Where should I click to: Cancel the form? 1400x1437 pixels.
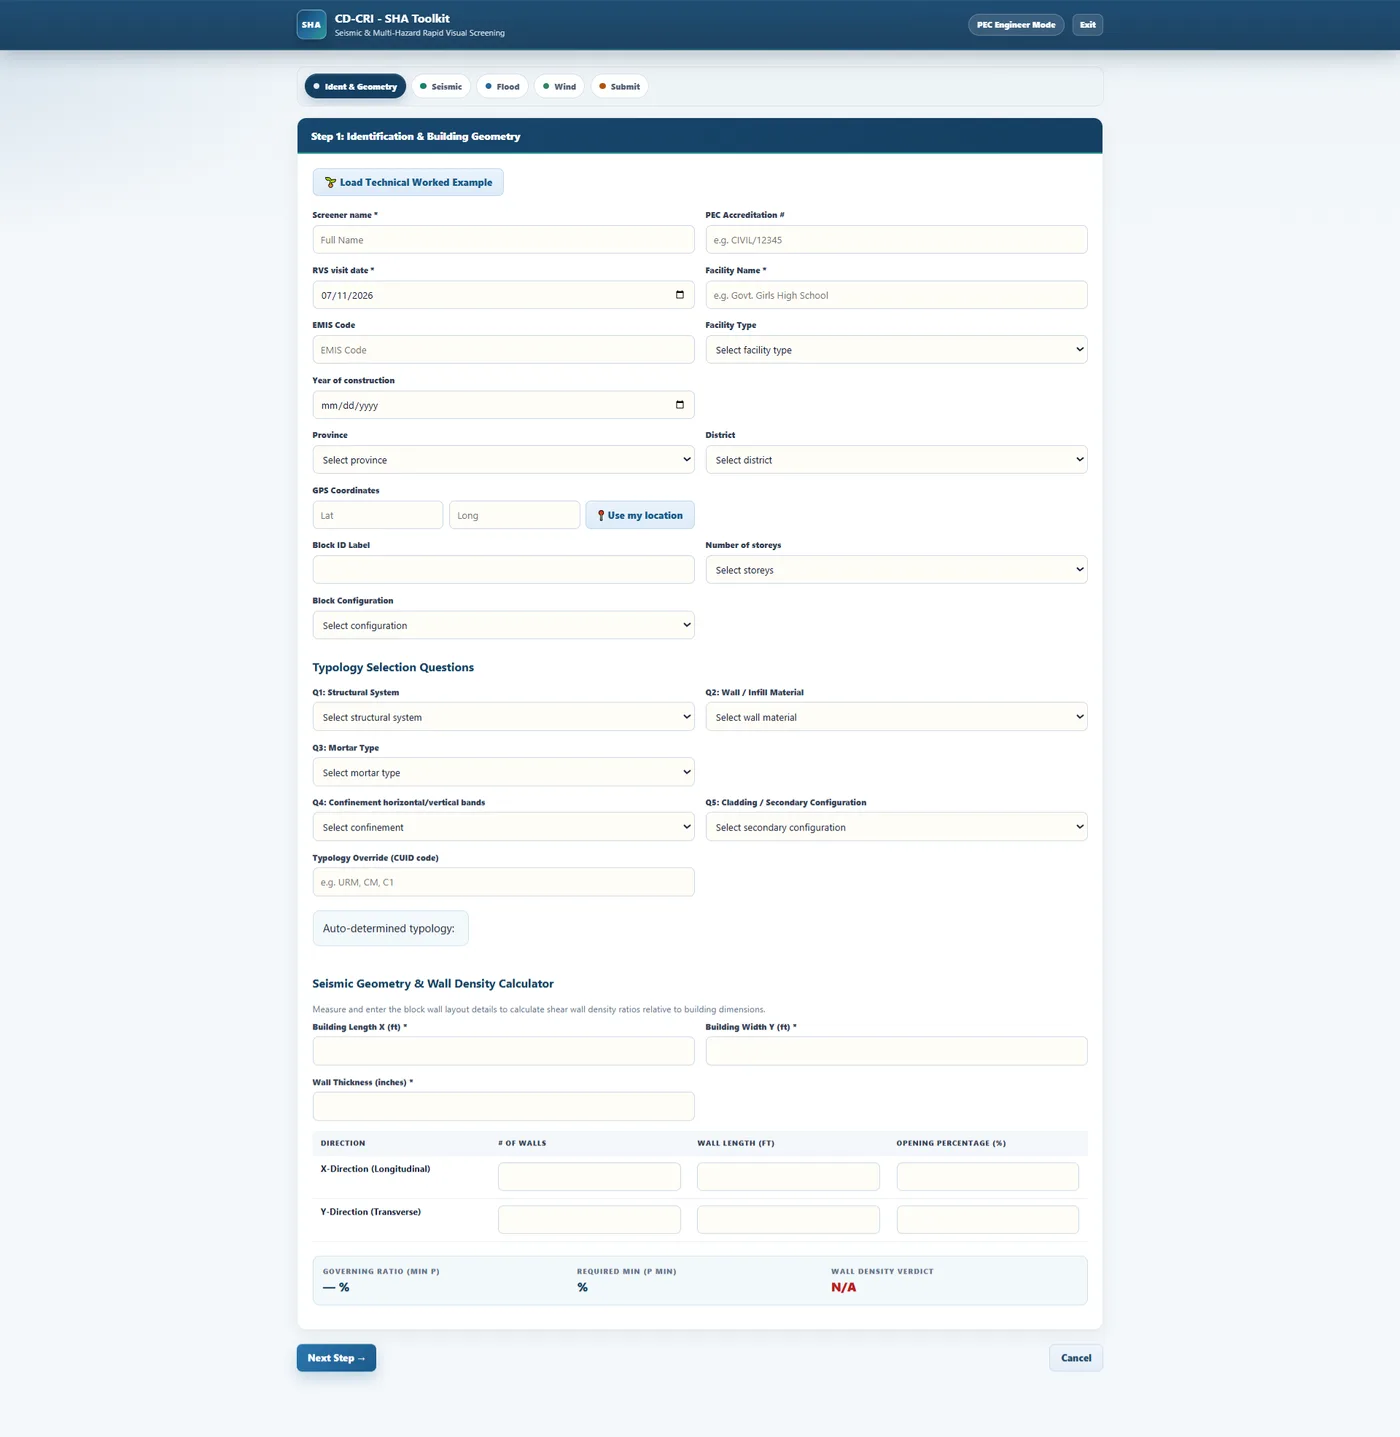click(1076, 1358)
